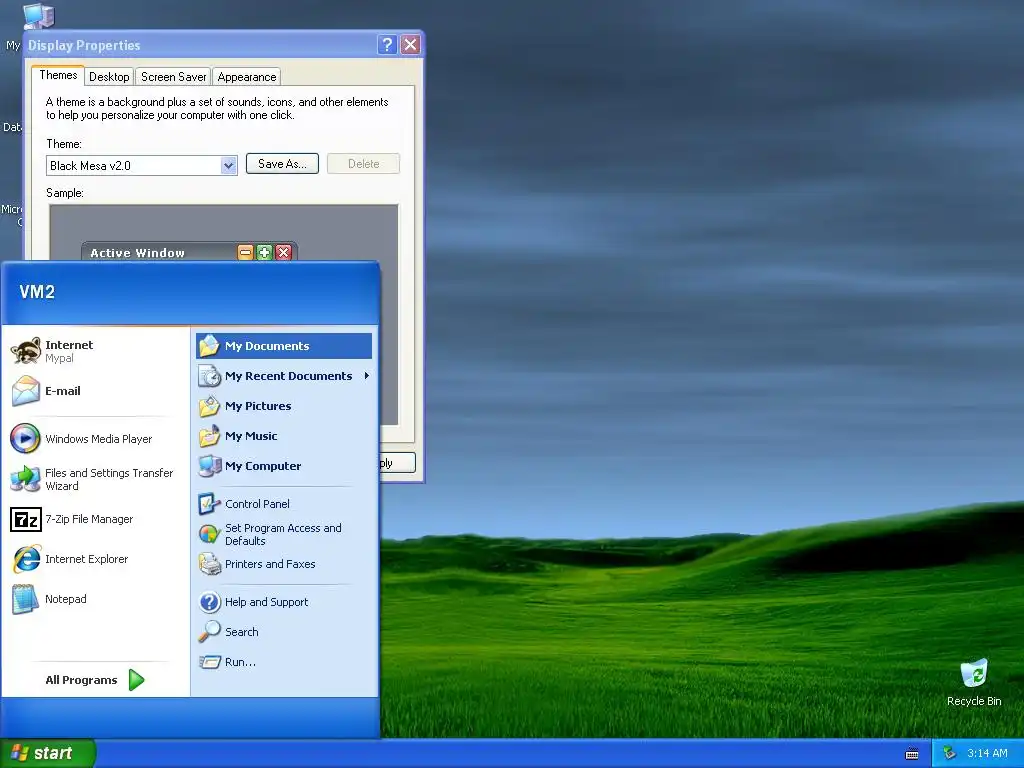Click the Apply button behind Start menu
This screenshot has width=1024, height=768.
click(397, 462)
